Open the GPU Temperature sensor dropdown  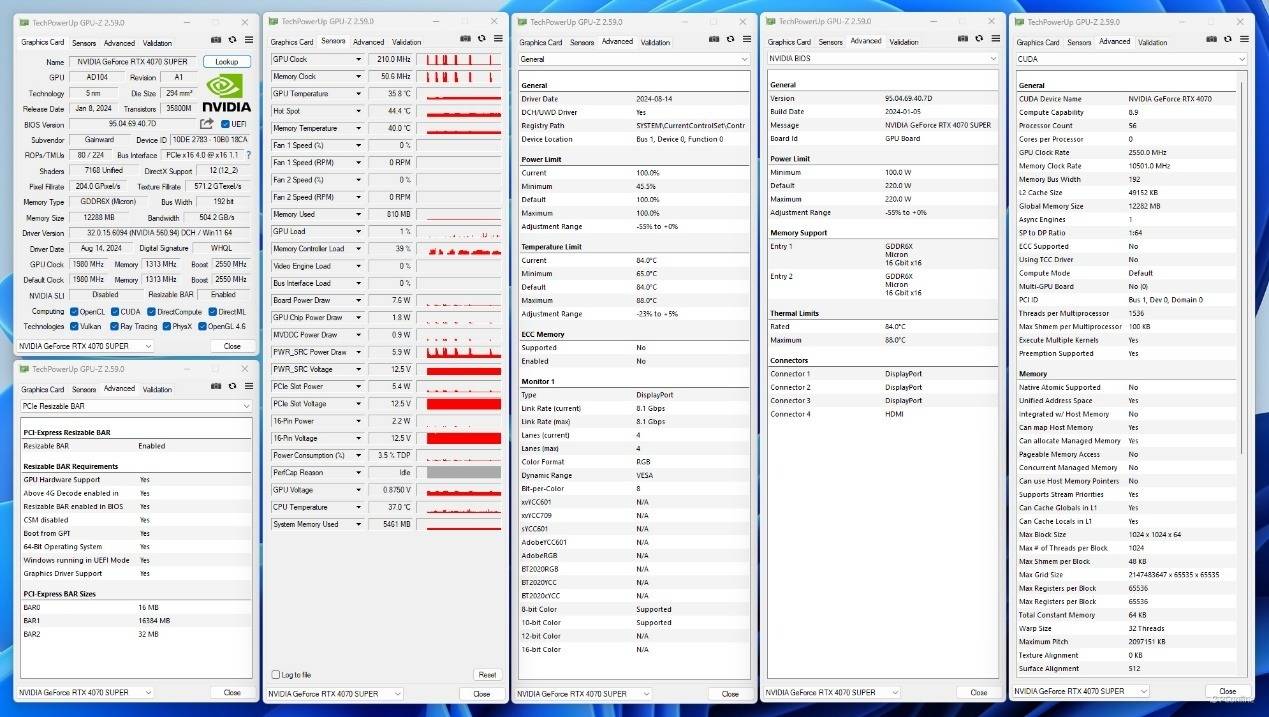[x=358, y=94]
